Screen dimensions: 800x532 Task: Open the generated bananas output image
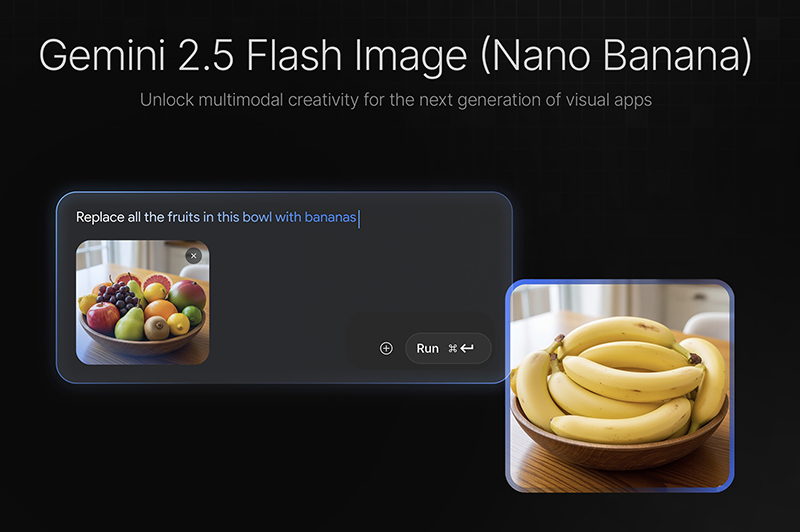(619, 386)
